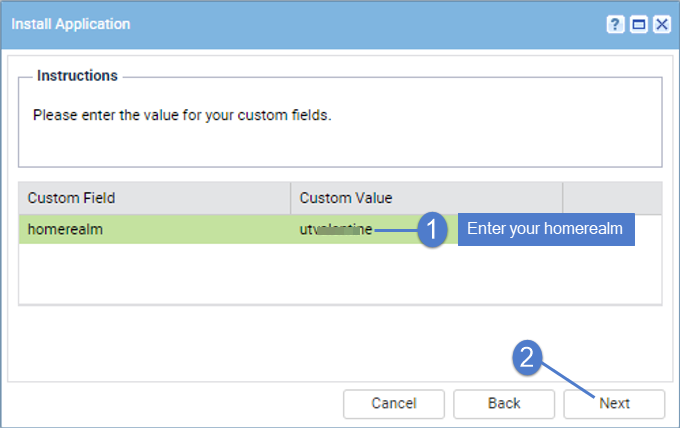Image resolution: width=680 pixels, height=438 pixels.
Task: Click the blank third column header
Action: click(x=612, y=198)
